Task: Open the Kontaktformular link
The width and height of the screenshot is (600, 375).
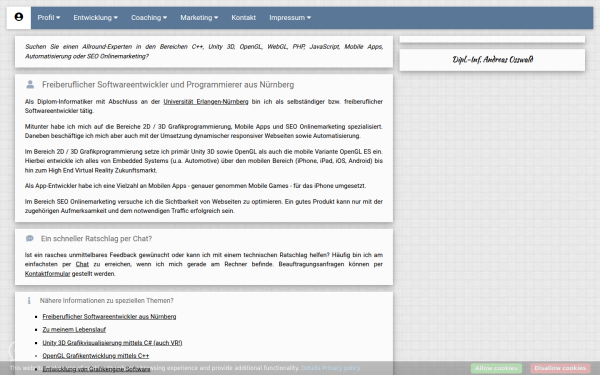Action: click(x=47, y=274)
